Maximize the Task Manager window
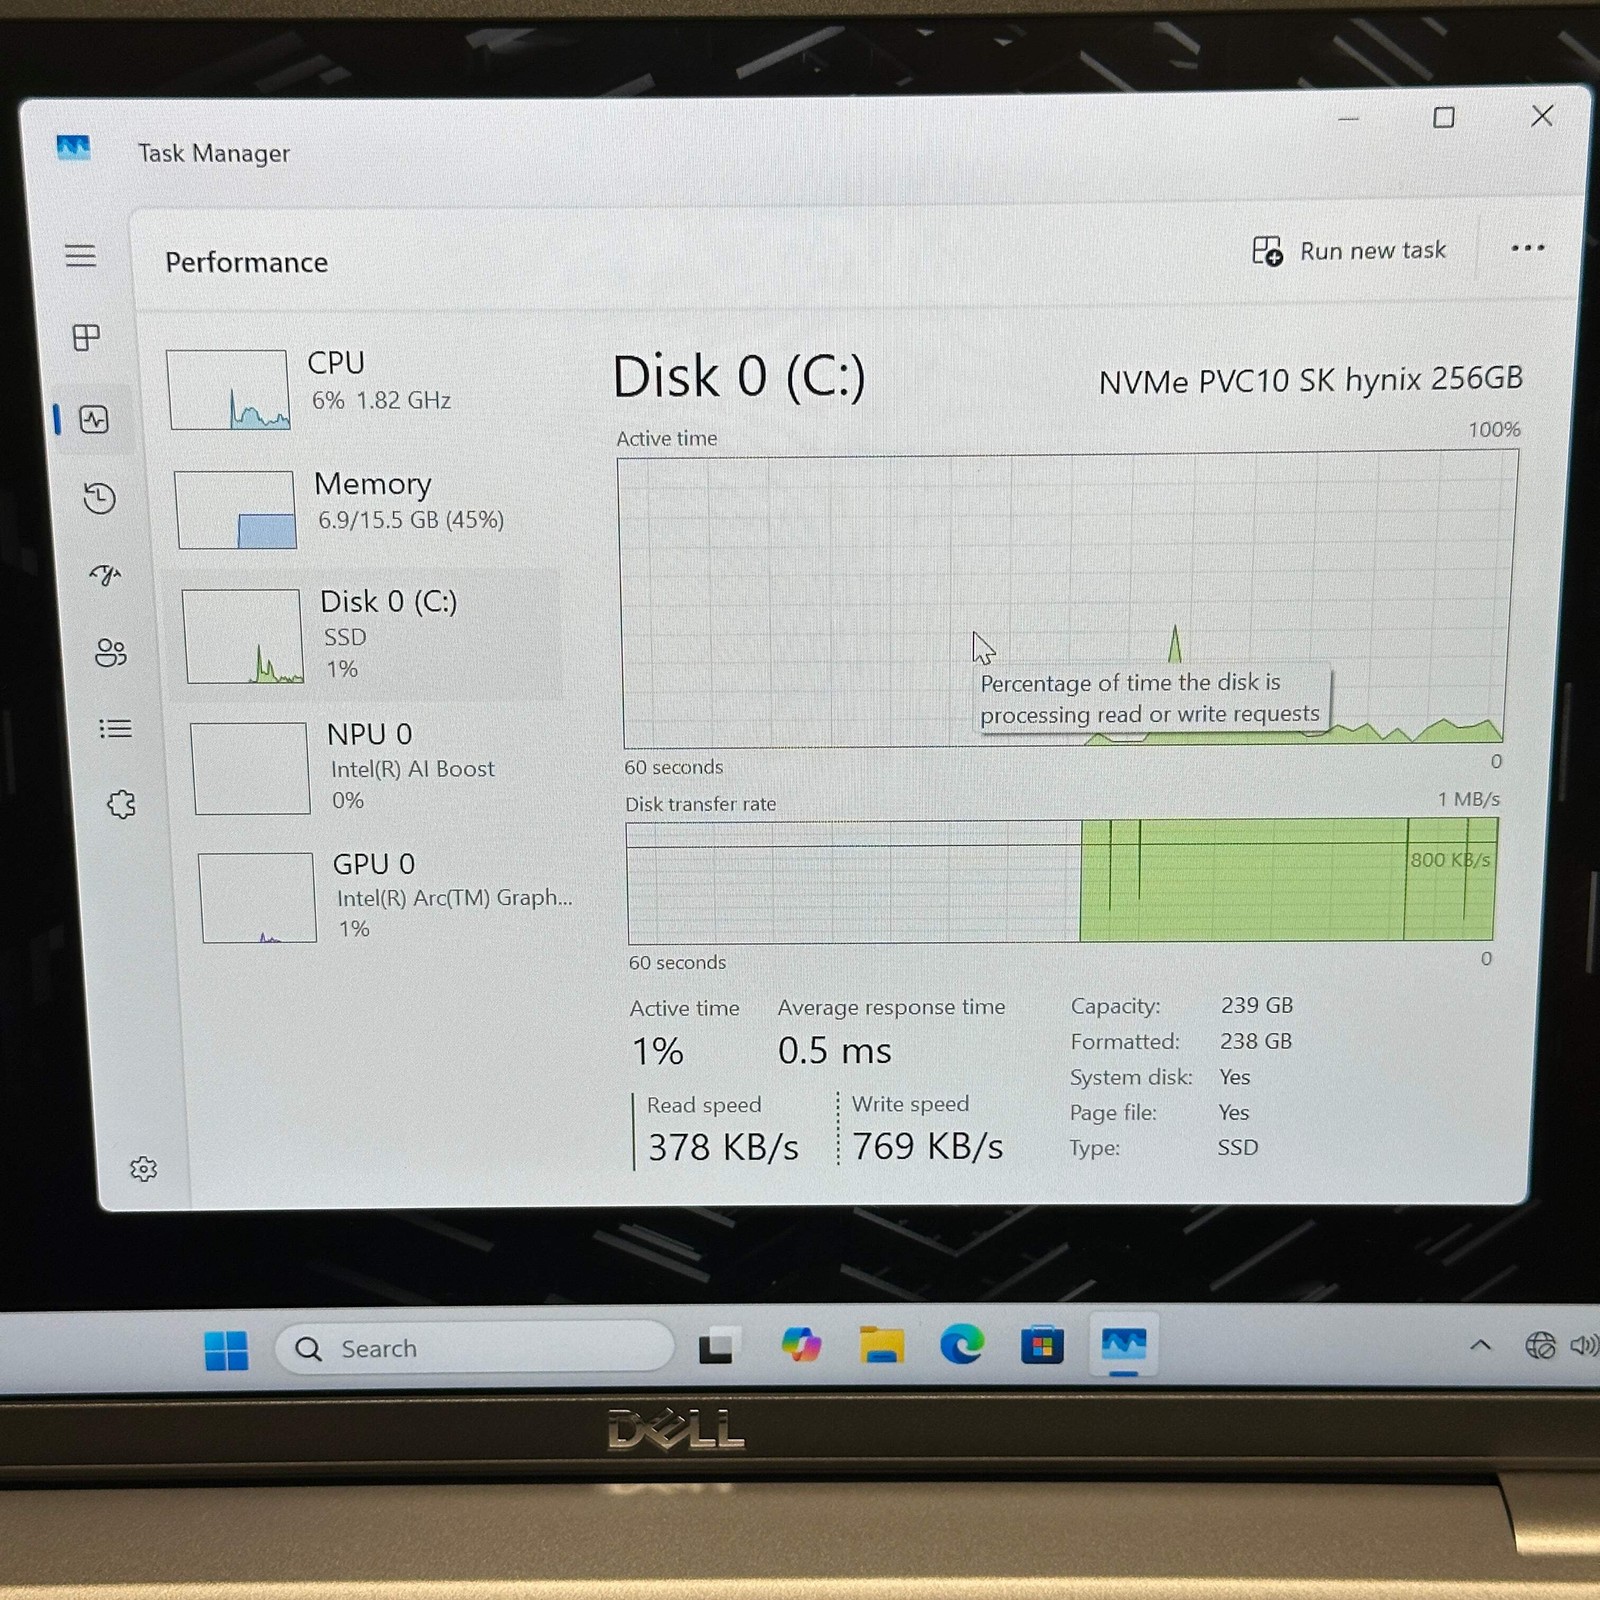Screen dimensions: 1600x1600 (1444, 118)
